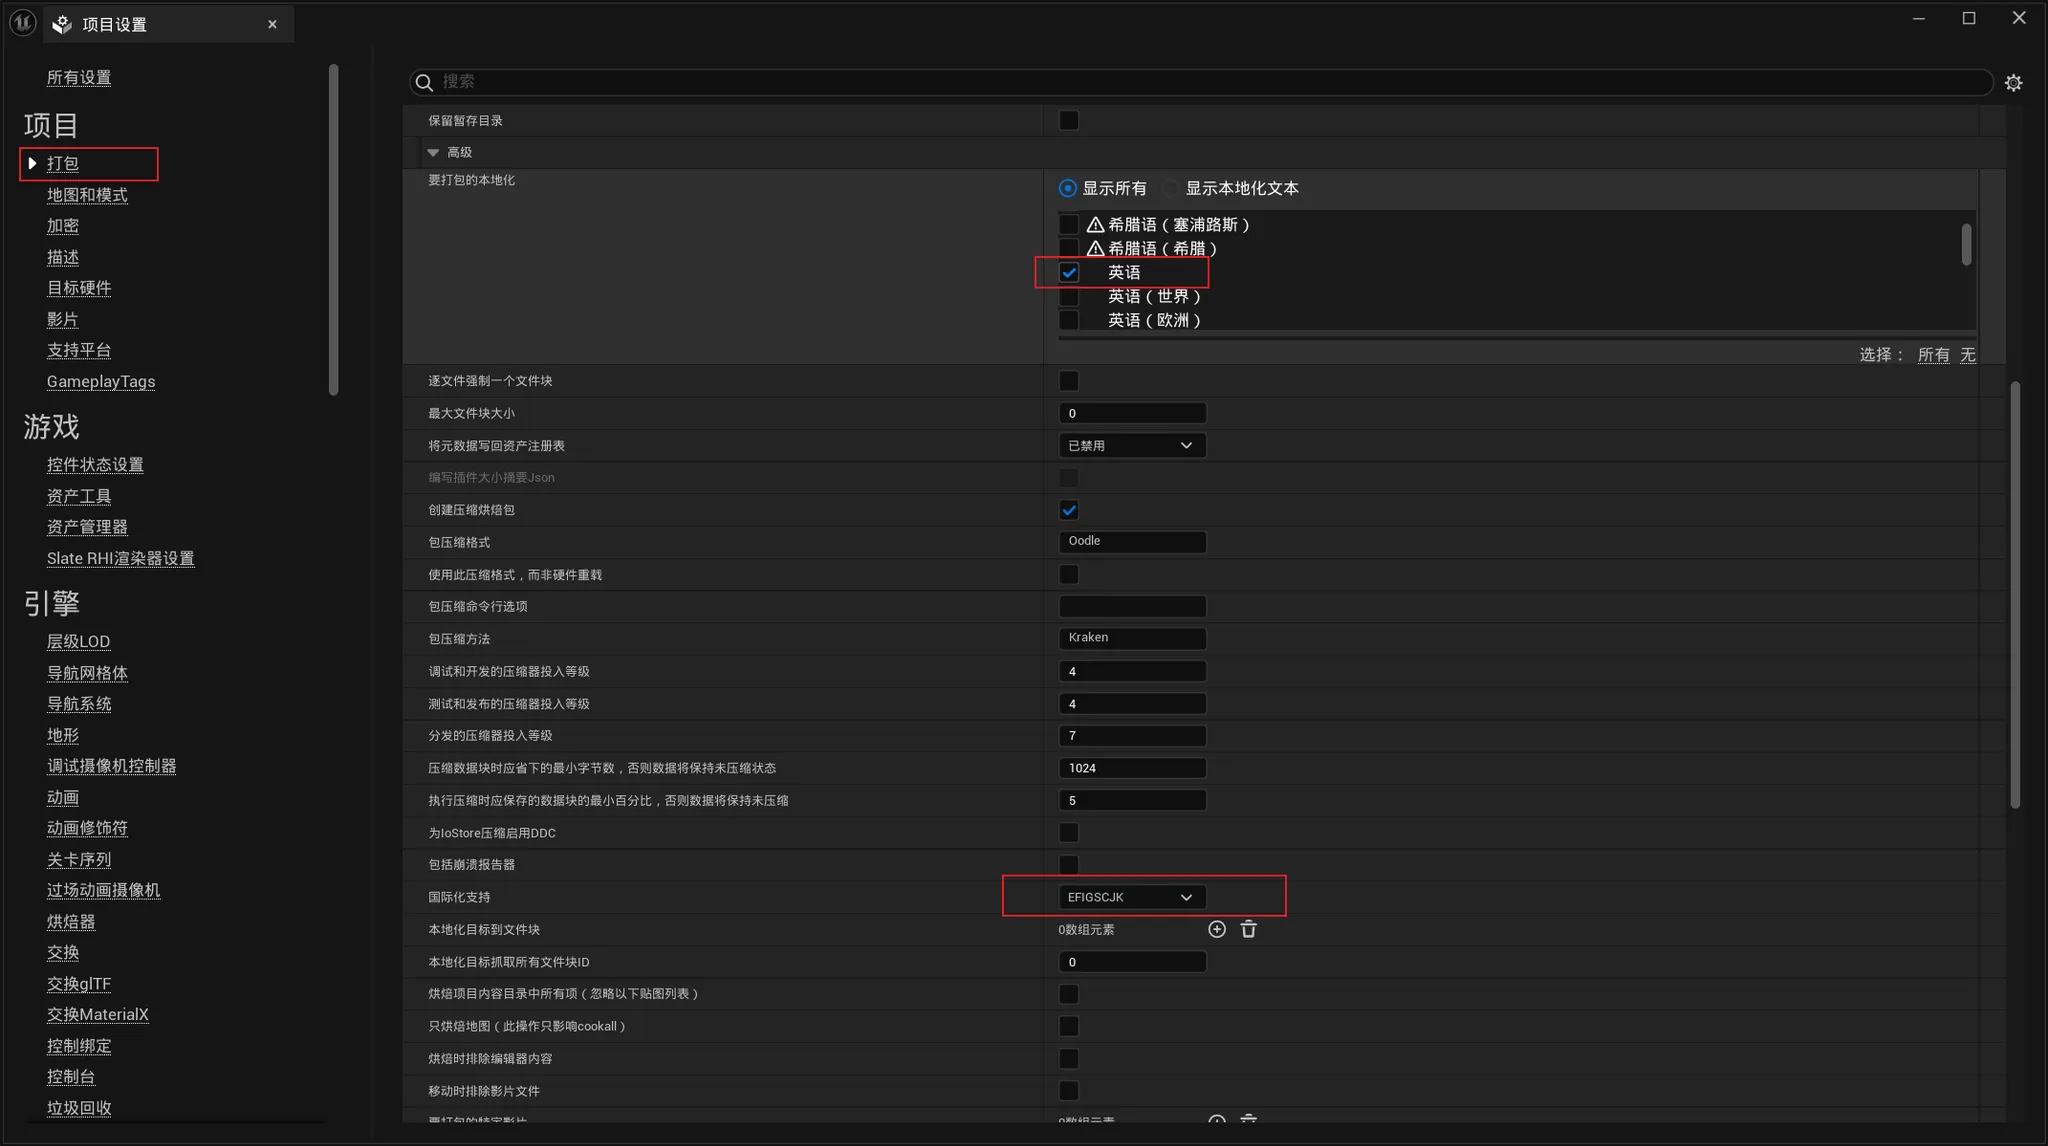The image size is (2048, 1146).
Task: Click the Unreal Engine logo icon
Action: click(x=22, y=23)
